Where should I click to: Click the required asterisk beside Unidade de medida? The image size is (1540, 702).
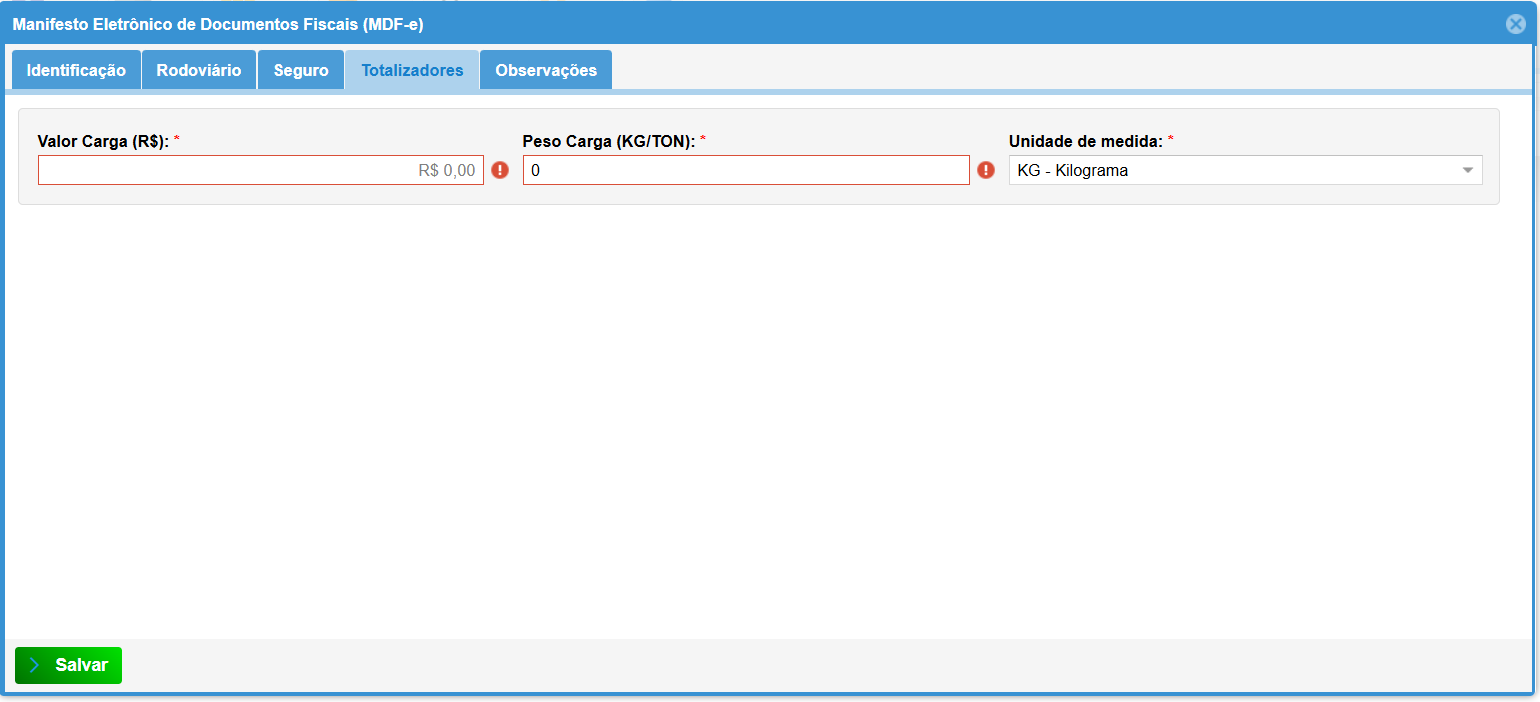[x=1171, y=141]
